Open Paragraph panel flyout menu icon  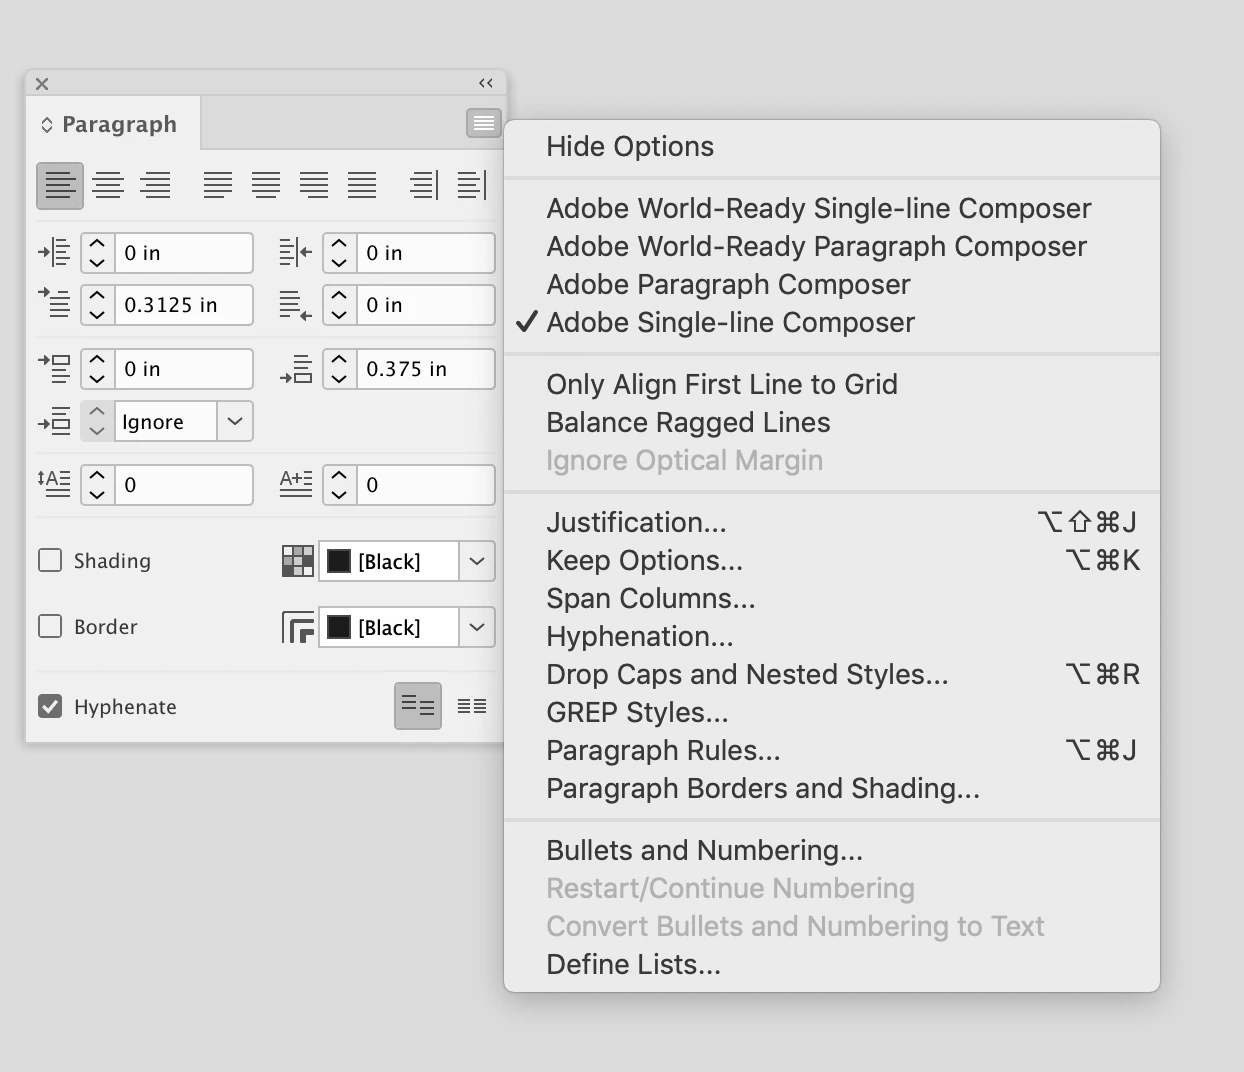click(484, 123)
